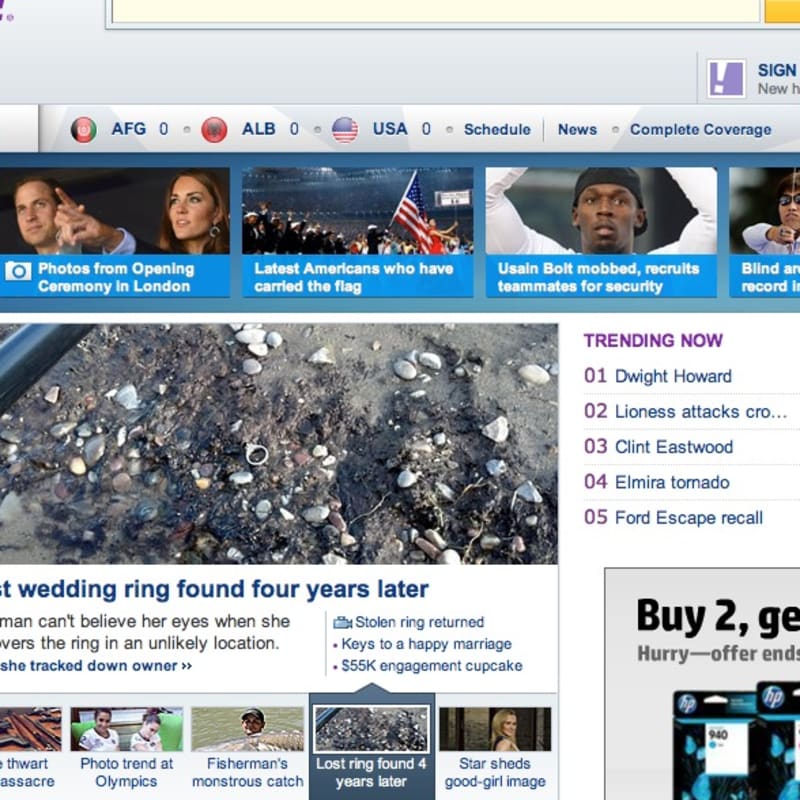Click the thwart massacre story thumbnail
The height and width of the screenshot is (800, 800).
(x=31, y=729)
